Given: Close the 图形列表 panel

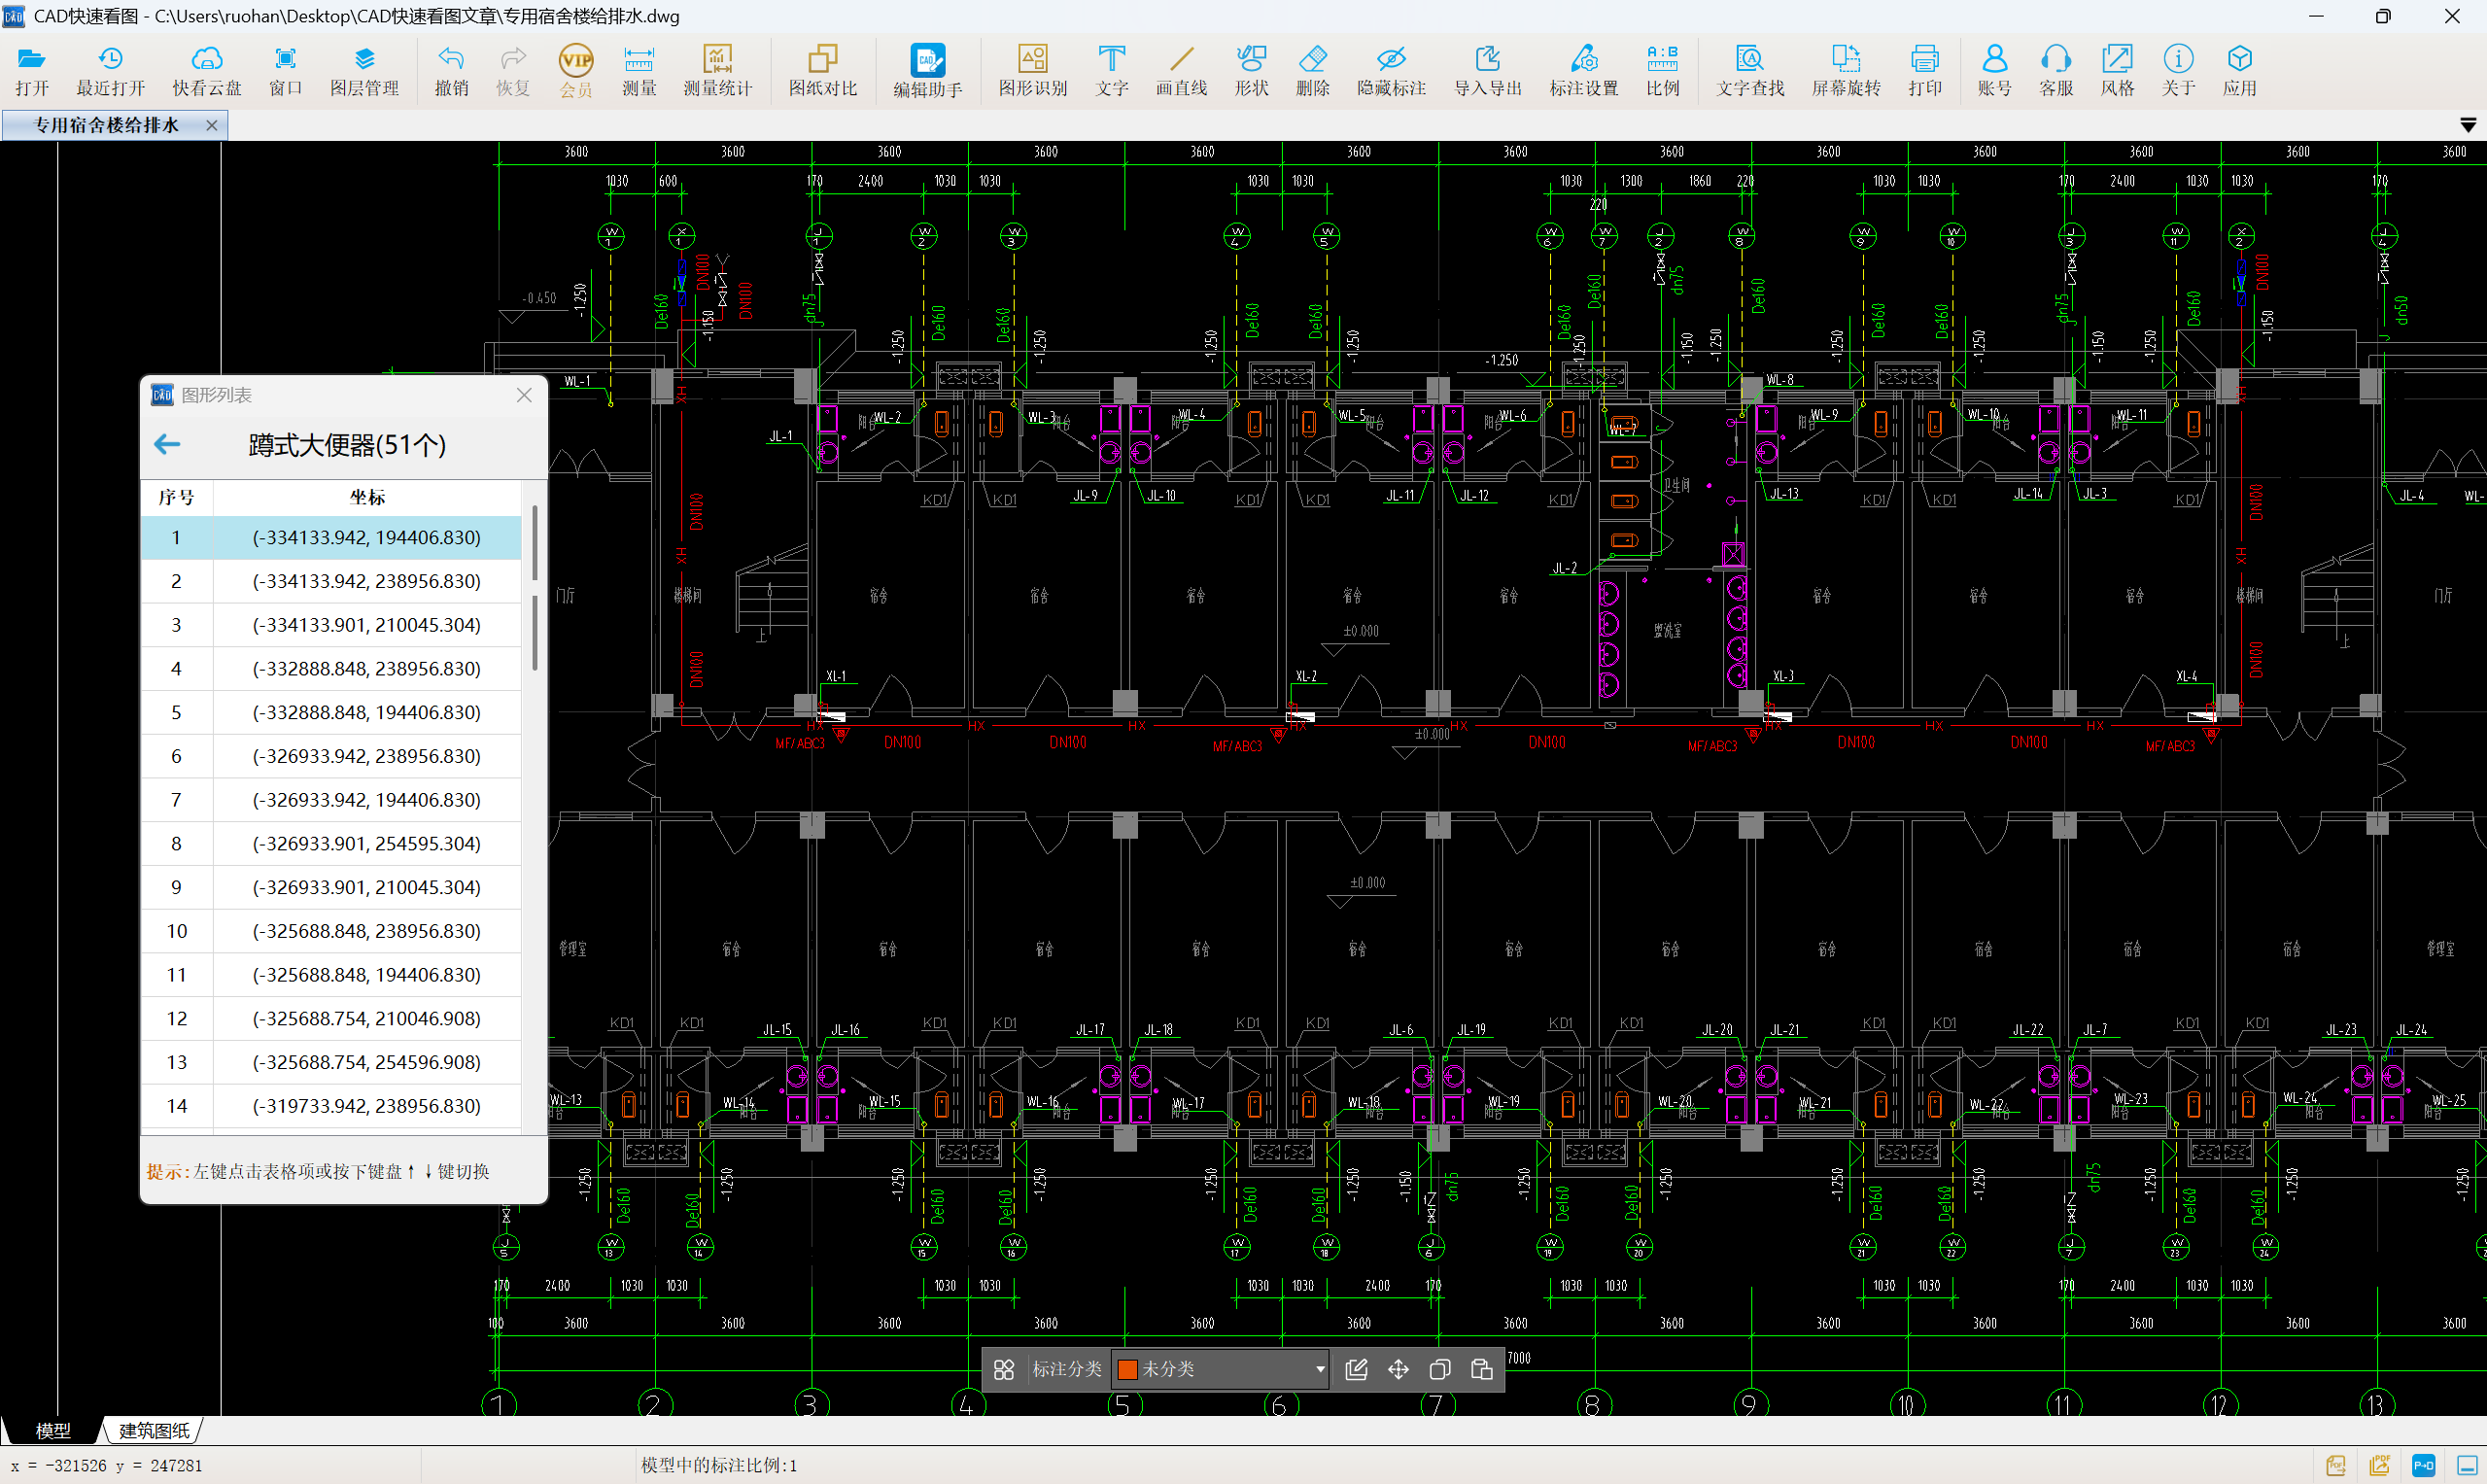Looking at the screenshot, I should pos(524,395).
